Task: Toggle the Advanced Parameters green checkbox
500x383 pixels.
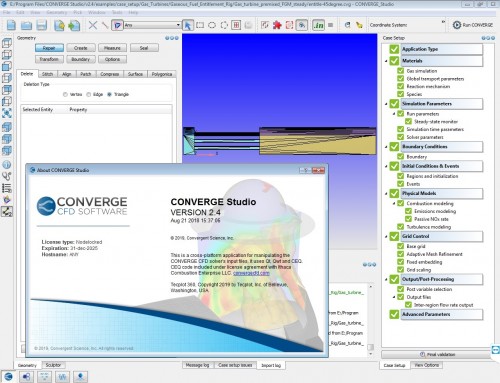Action: click(x=394, y=314)
